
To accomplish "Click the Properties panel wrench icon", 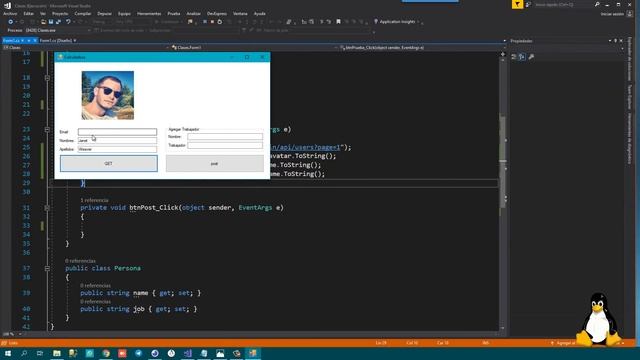I will click(531, 57).
